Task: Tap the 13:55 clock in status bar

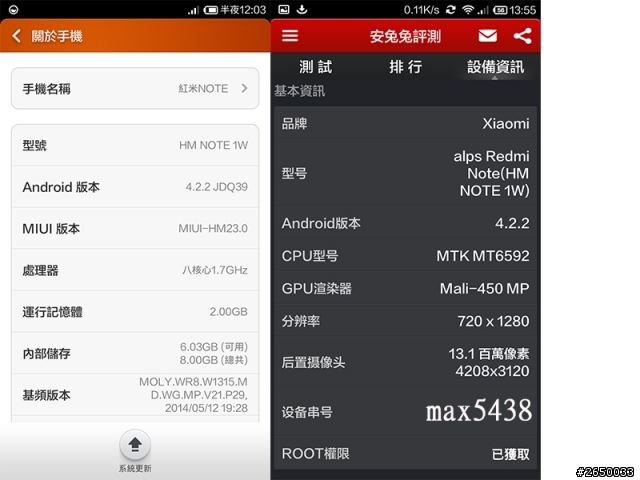Action: tap(522, 10)
